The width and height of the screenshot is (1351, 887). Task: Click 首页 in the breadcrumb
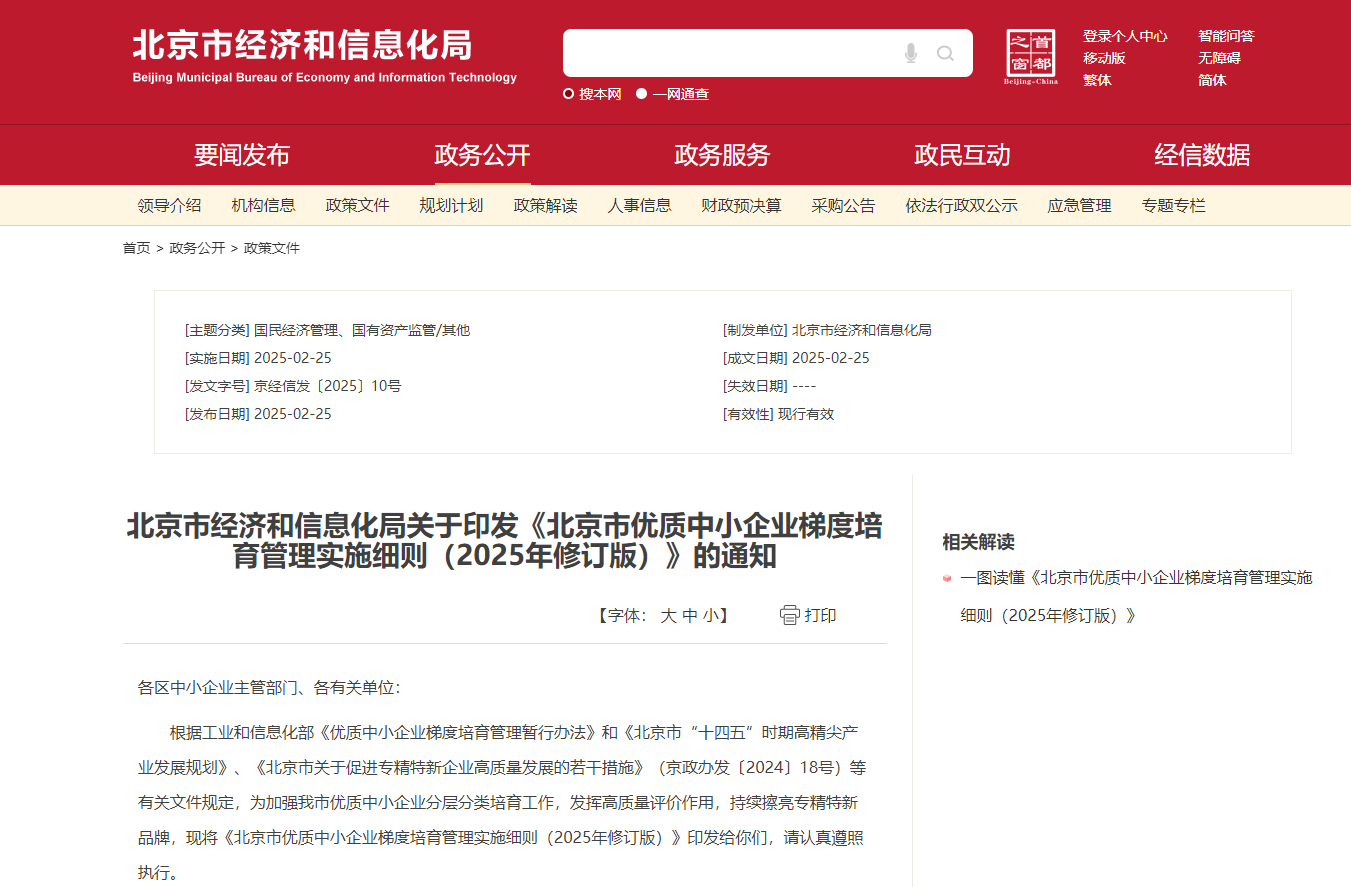pos(136,248)
